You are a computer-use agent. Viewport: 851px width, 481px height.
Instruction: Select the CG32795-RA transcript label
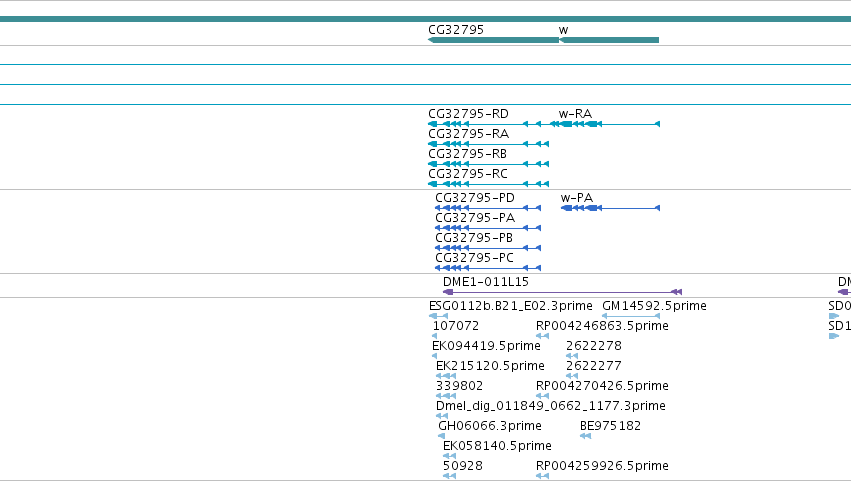click(468, 134)
